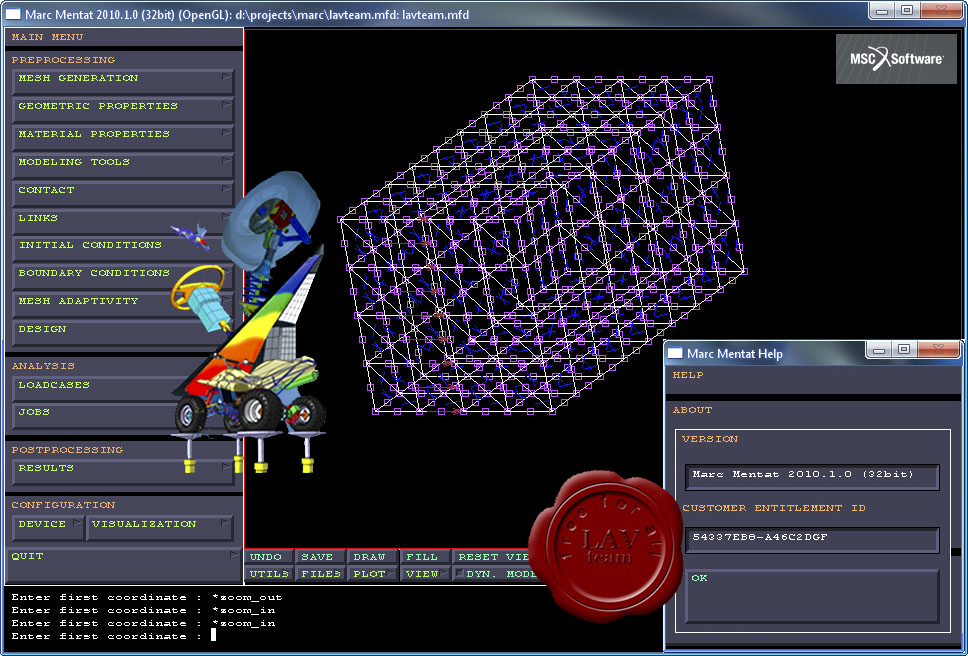
Task: Click the MAIN MENU header
Action: click(48, 37)
